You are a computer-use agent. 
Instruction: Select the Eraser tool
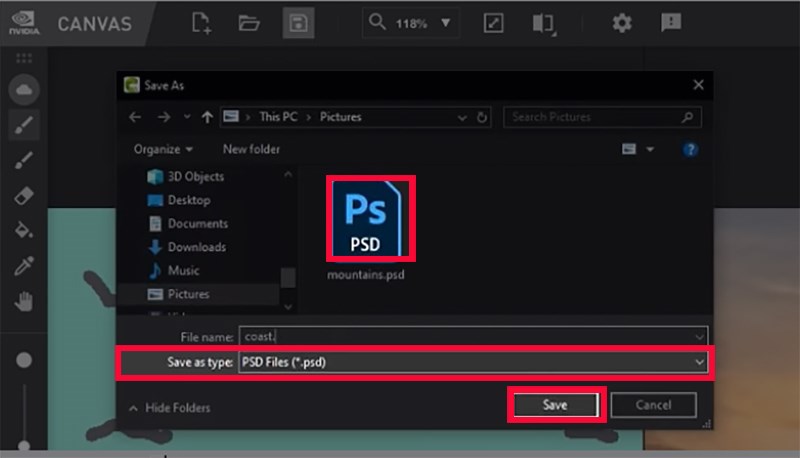[x=24, y=195]
